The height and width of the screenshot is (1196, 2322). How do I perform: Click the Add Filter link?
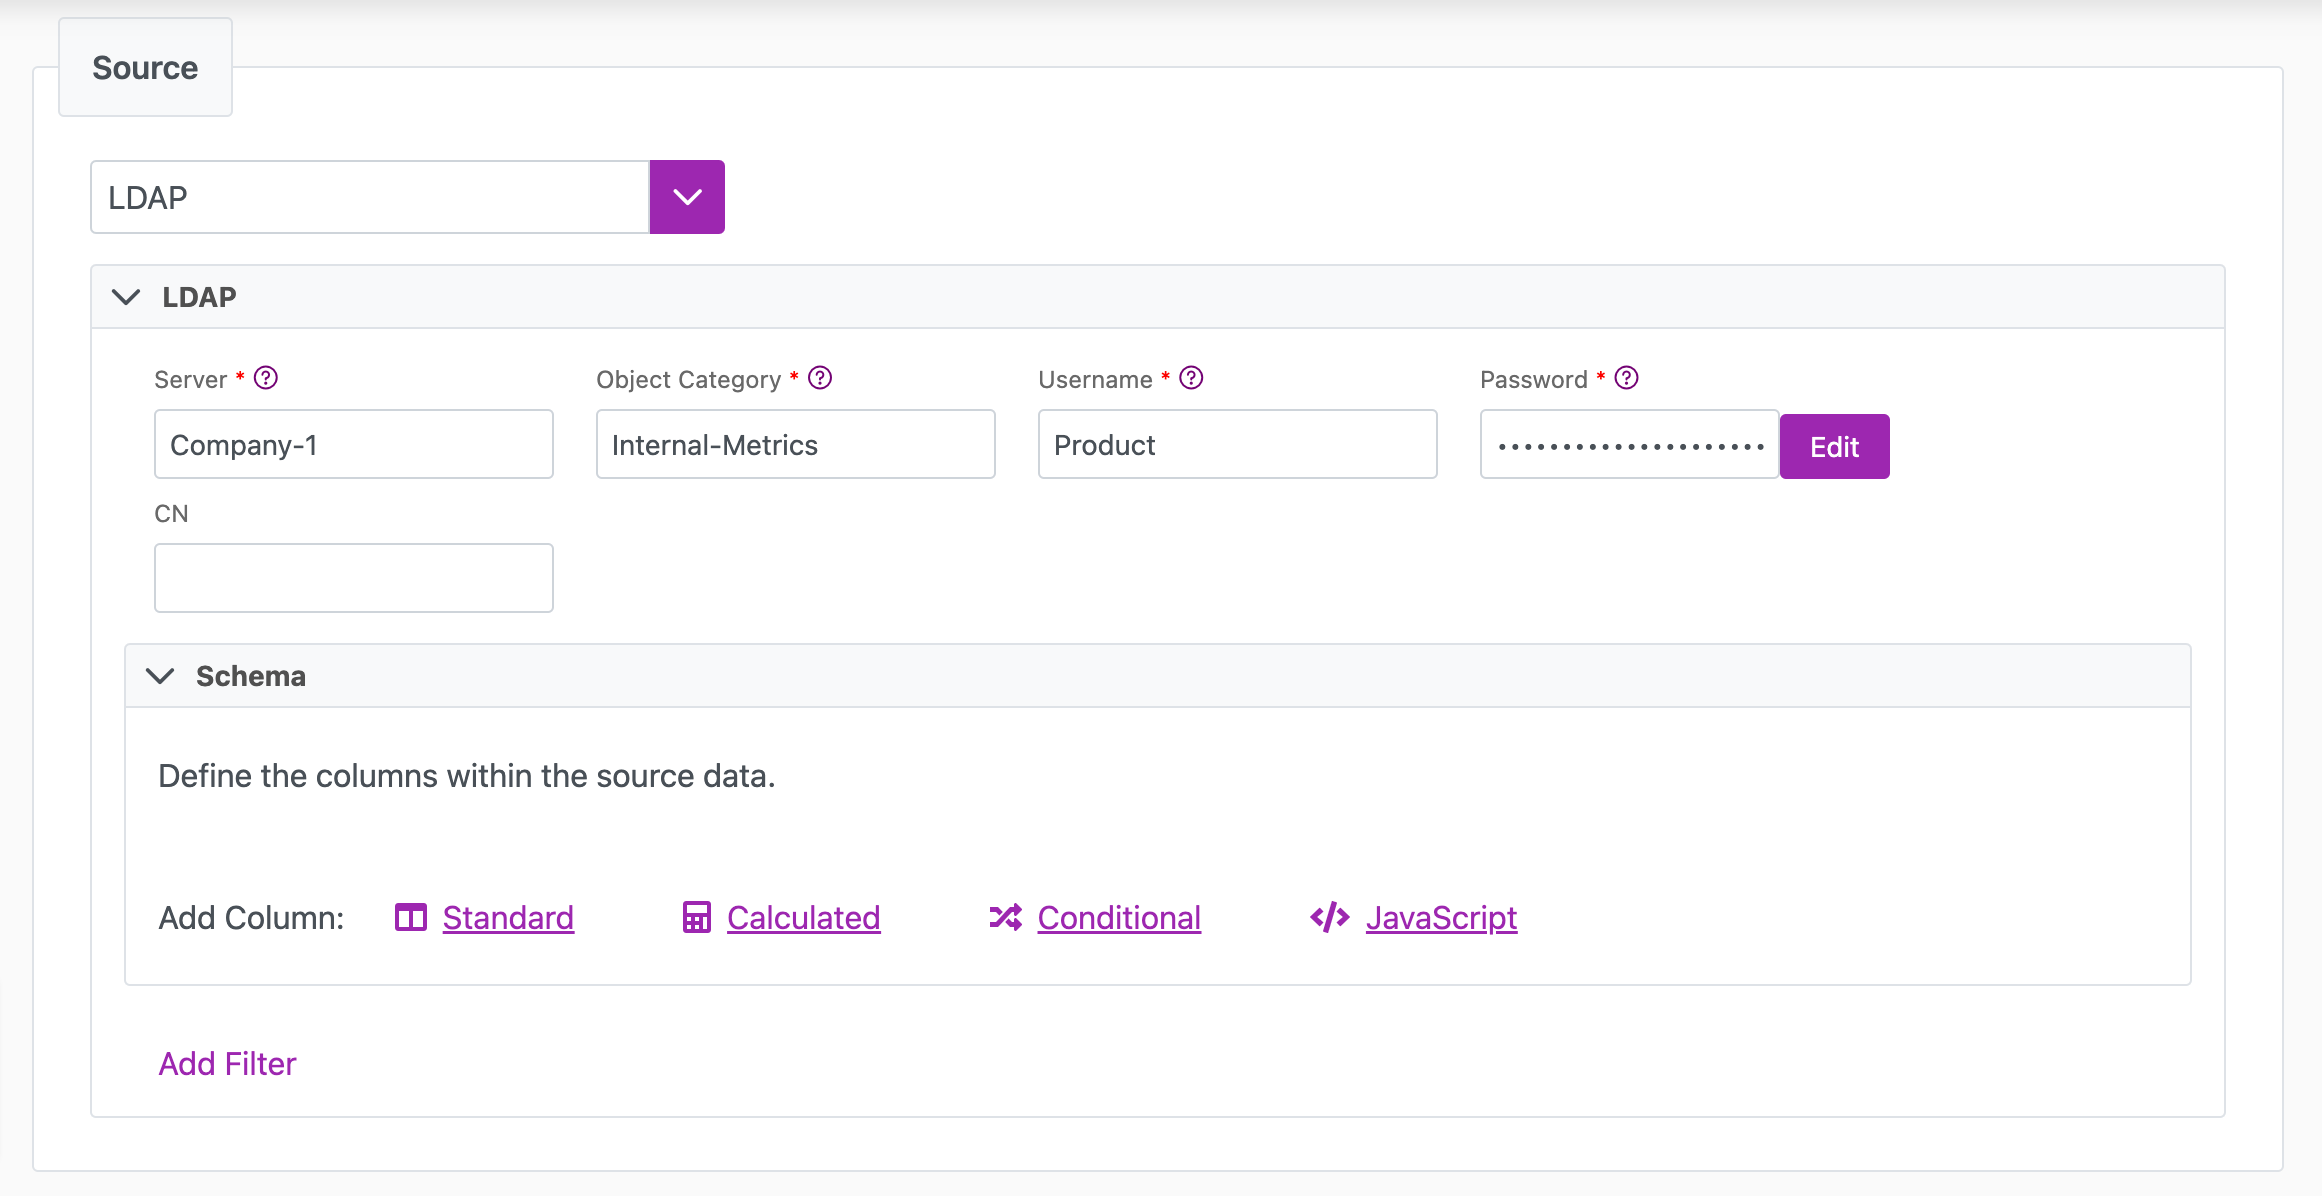(228, 1064)
